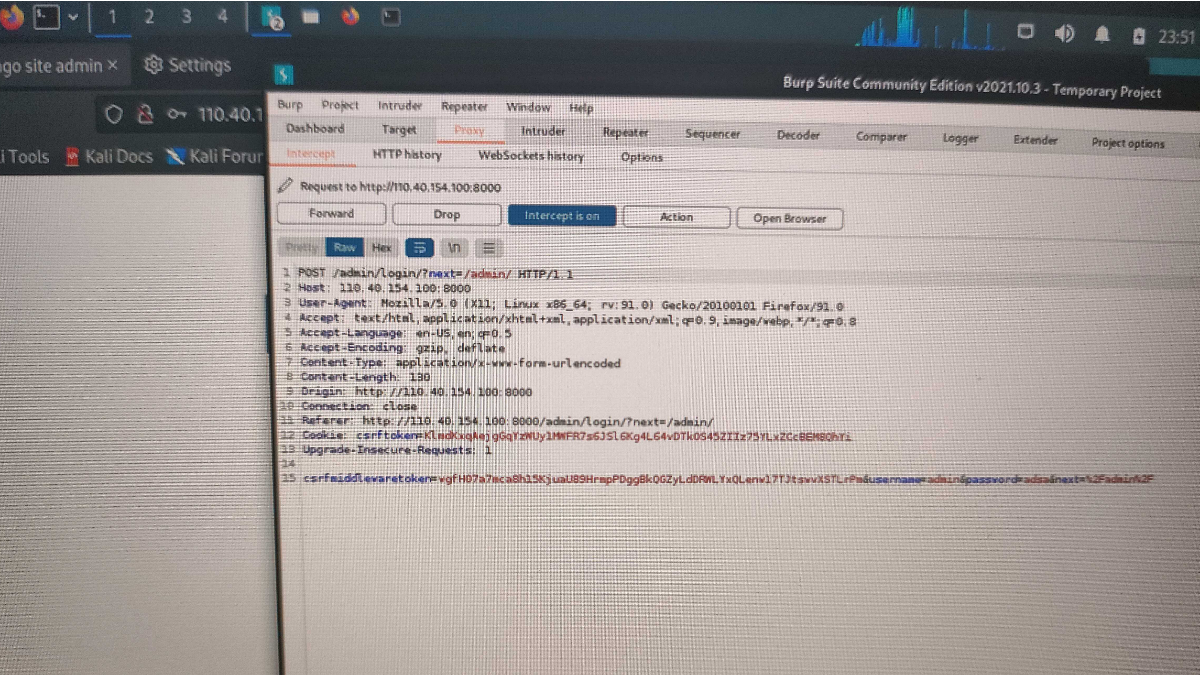Click the Firefox tracking protection shield icon
Screen dimensions: 1200x675
click(113, 114)
